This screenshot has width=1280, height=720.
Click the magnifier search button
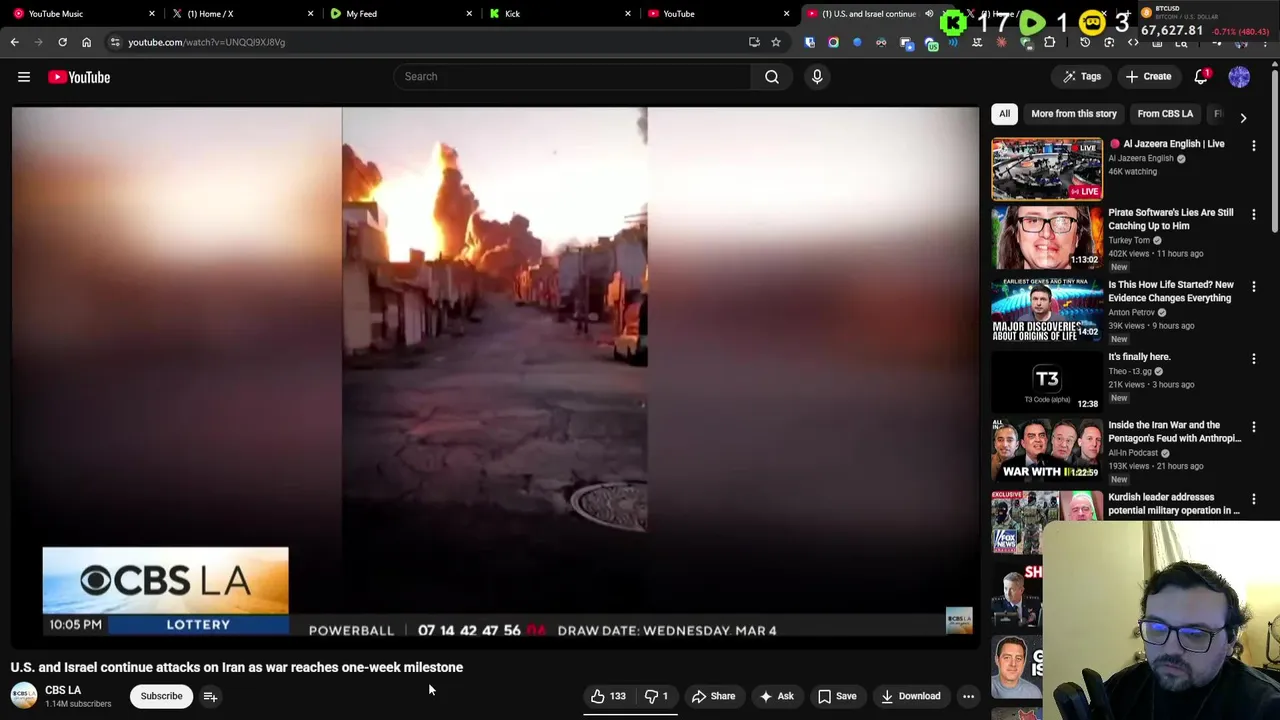[772, 76]
